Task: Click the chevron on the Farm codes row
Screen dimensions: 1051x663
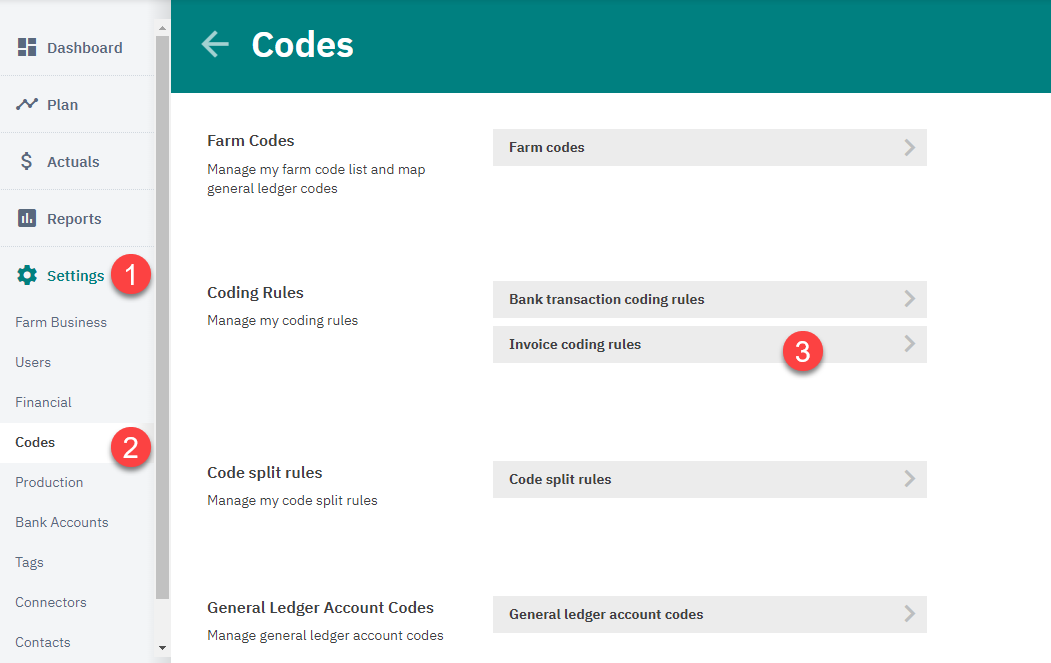Action: click(x=908, y=147)
